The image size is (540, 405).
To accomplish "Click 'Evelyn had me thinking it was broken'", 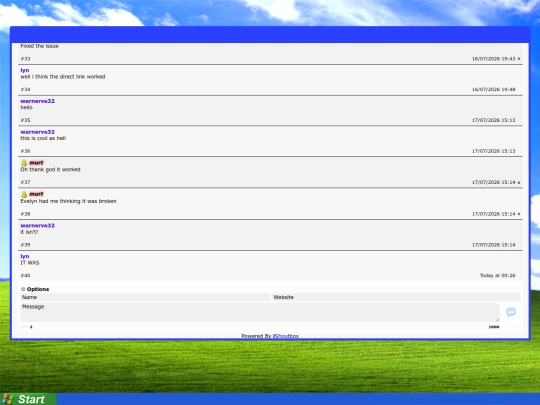I will 68,201.
